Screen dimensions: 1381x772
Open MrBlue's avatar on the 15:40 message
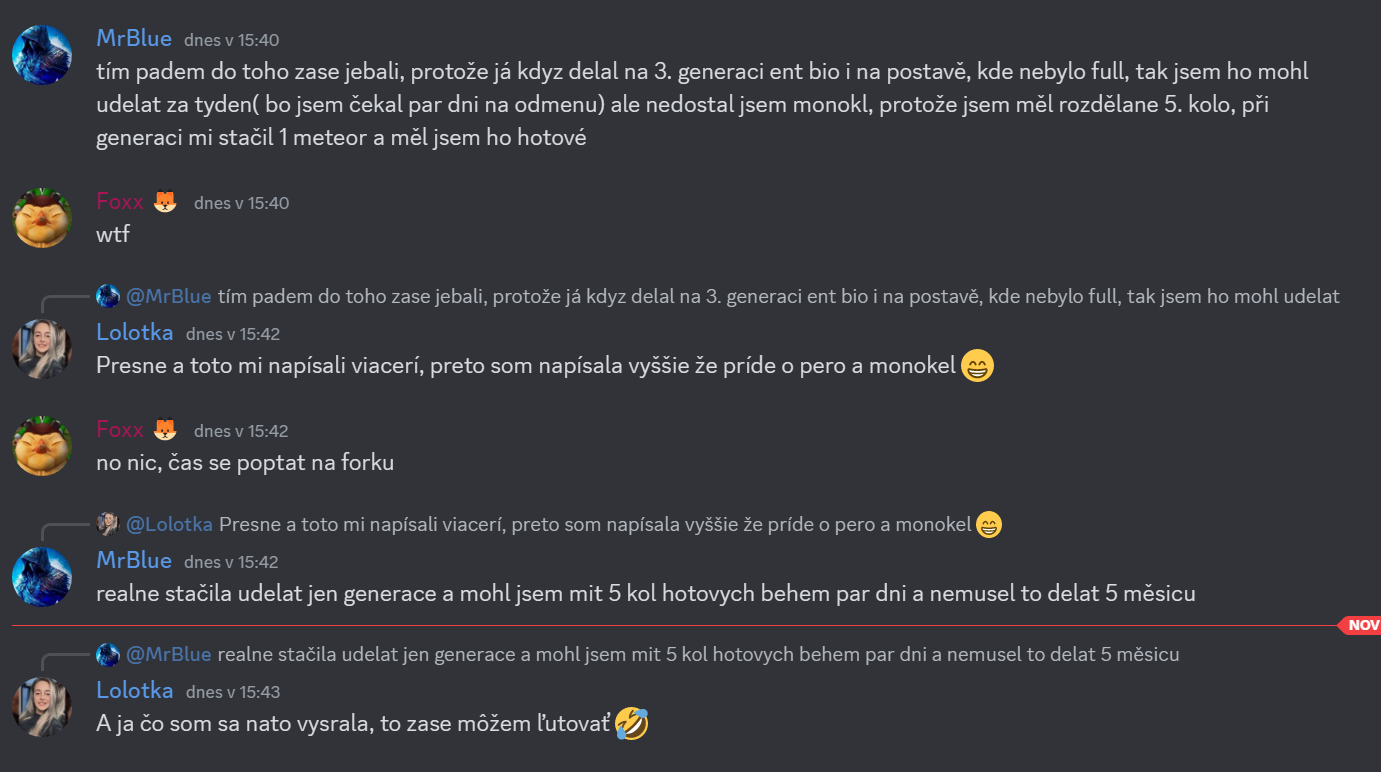pyautogui.click(x=41, y=55)
